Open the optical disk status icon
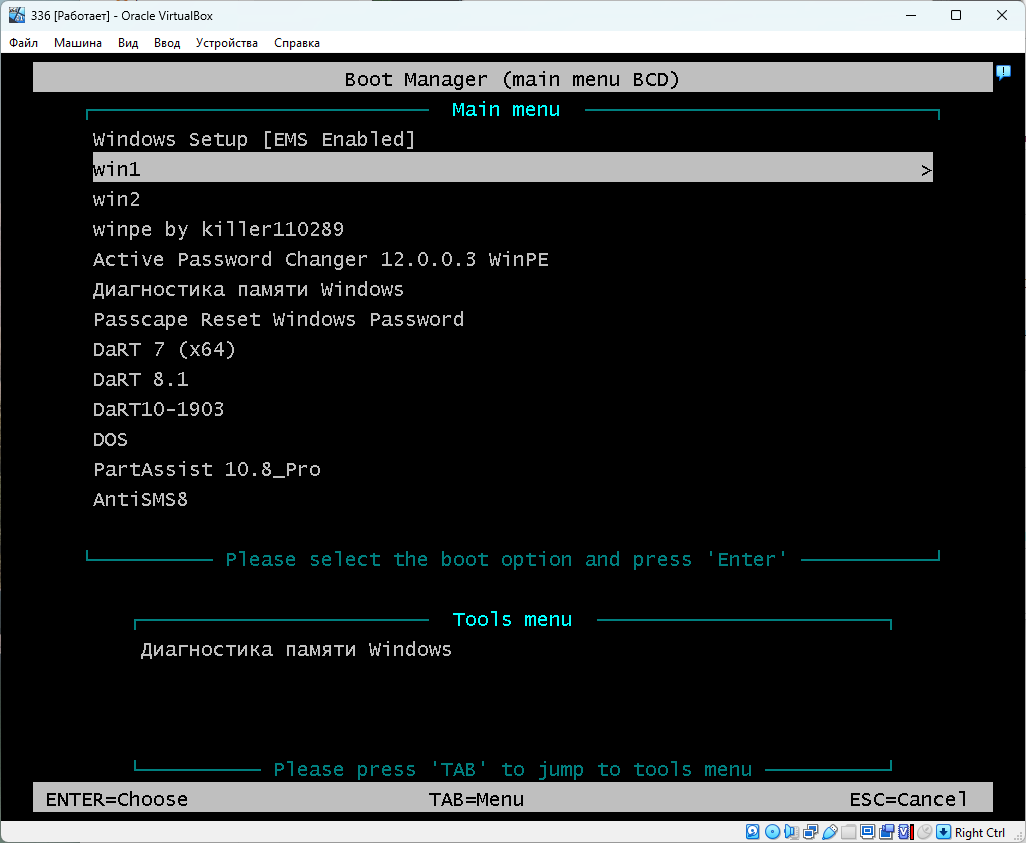1026x843 pixels. 772,832
